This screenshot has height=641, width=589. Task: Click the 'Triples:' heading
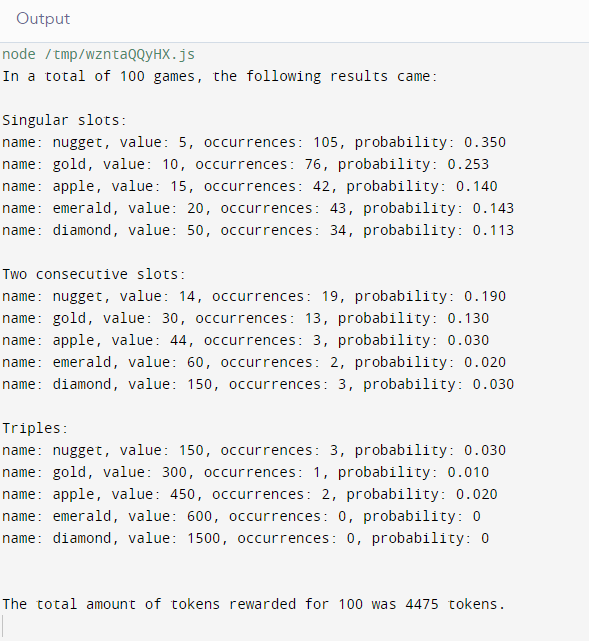(x=35, y=428)
